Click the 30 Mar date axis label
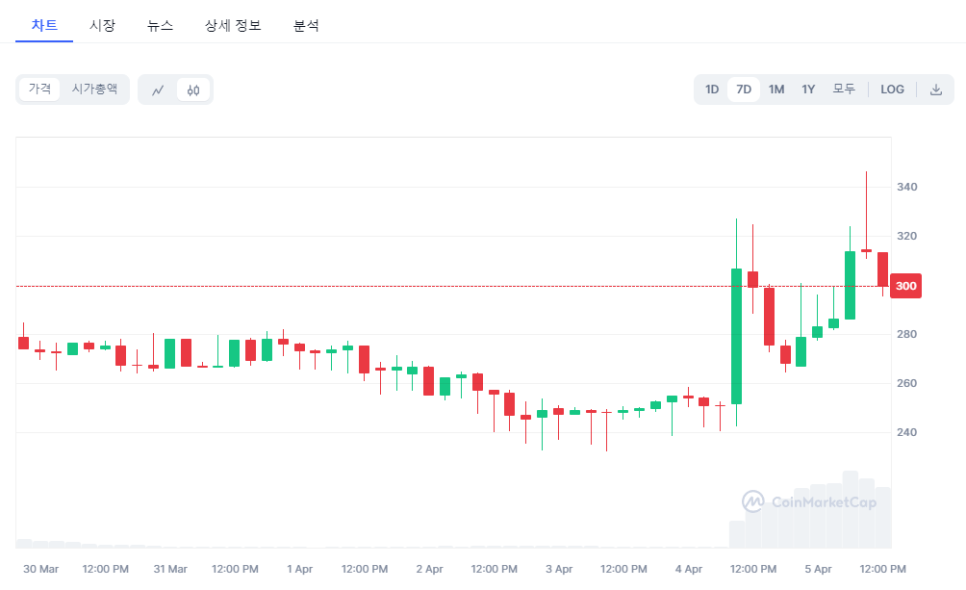Viewport: 966px width, 590px height. pyautogui.click(x=41, y=569)
